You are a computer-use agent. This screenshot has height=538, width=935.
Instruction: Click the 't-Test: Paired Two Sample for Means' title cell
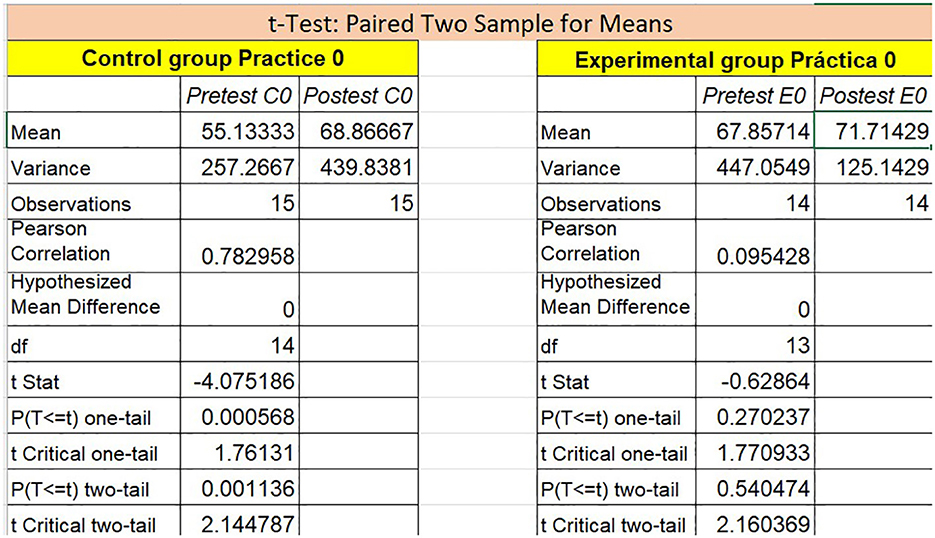[x=472, y=22]
